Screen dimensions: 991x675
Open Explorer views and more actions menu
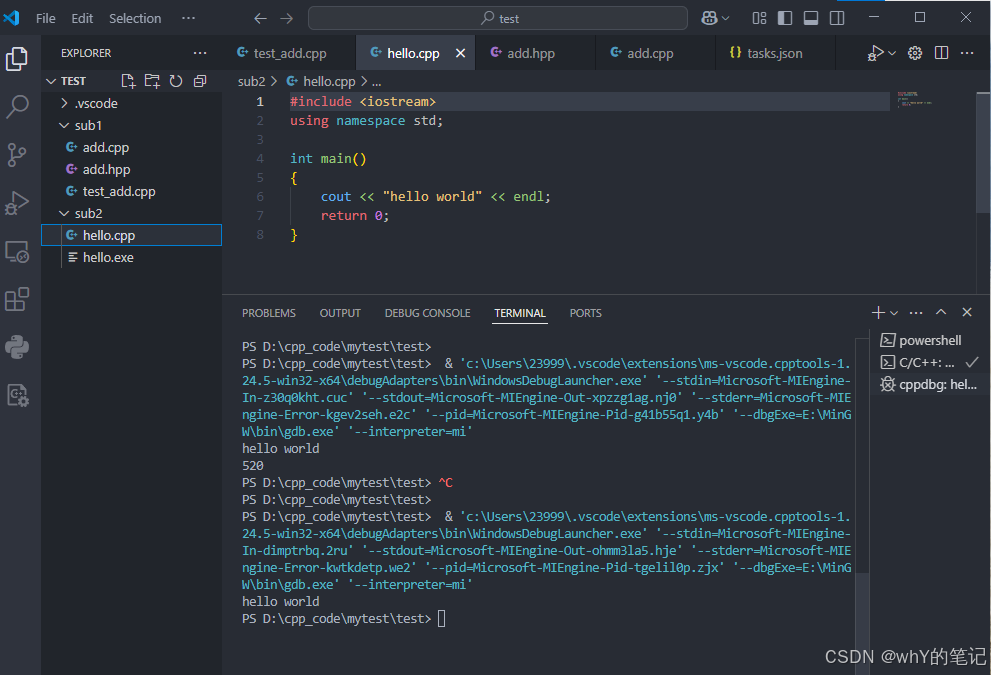click(x=200, y=53)
